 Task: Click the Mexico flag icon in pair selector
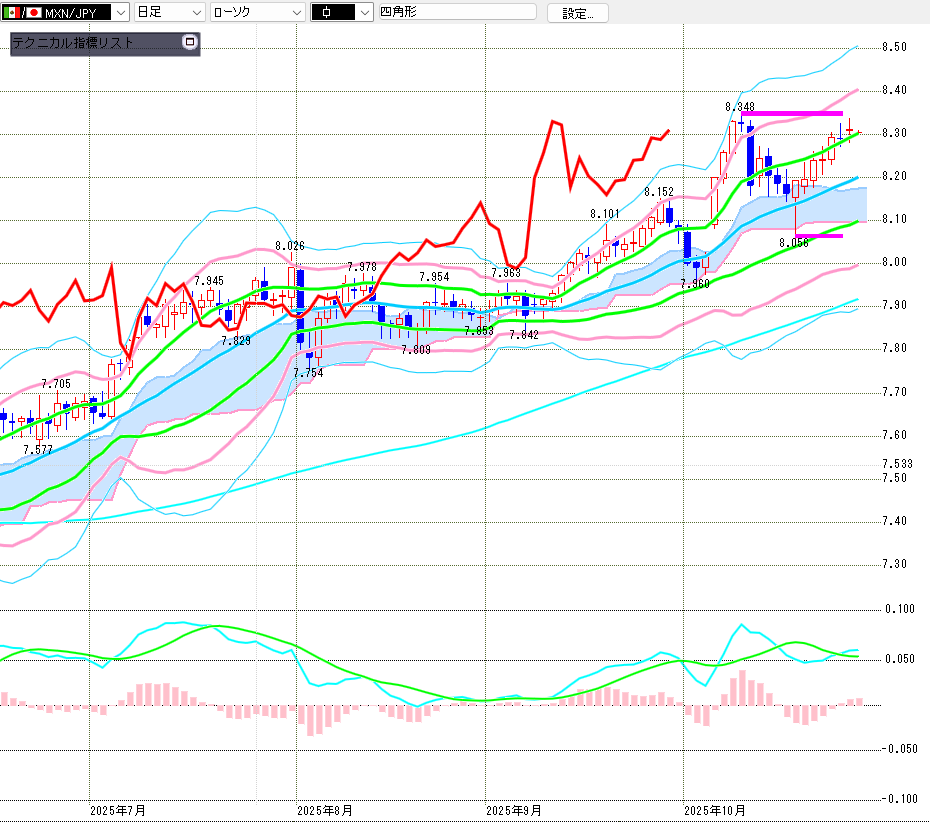coord(10,12)
